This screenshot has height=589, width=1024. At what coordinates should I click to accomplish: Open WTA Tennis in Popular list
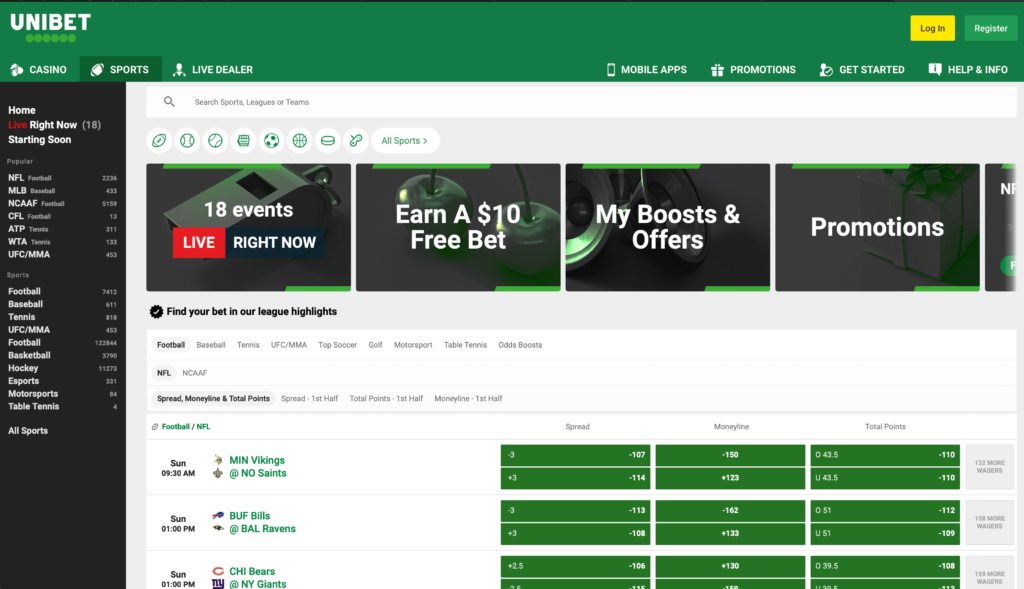point(62,242)
